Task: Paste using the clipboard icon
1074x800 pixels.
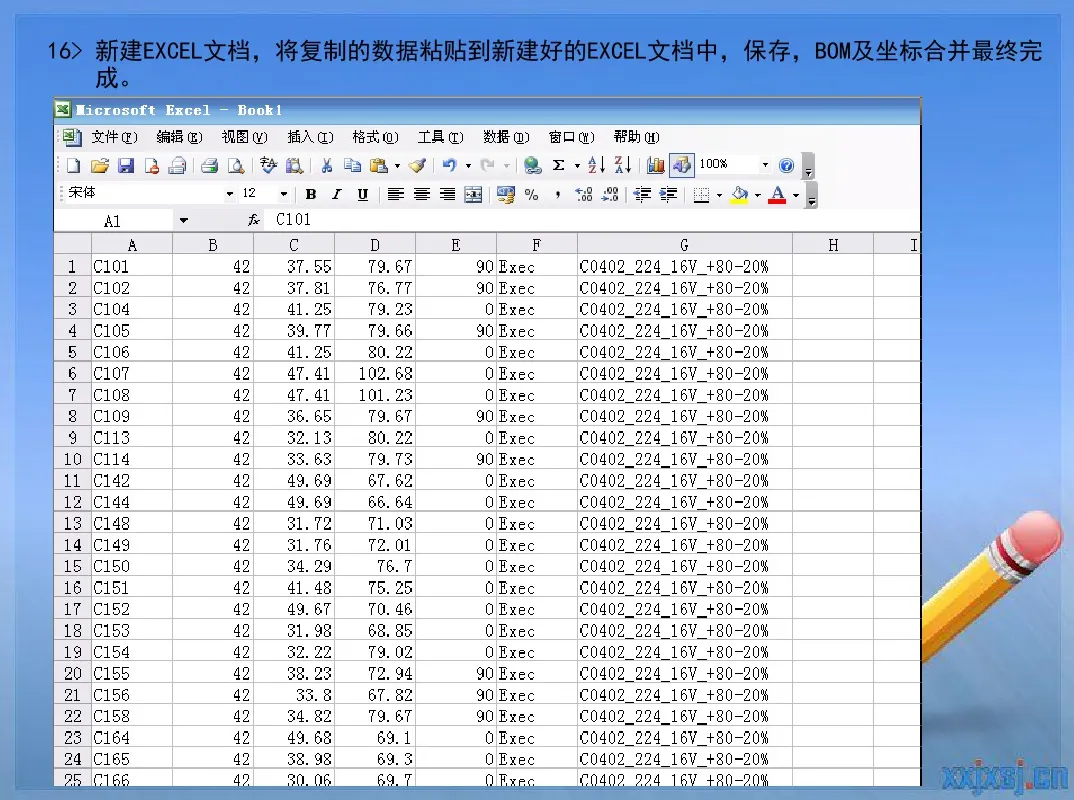Action: pos(378,165)
